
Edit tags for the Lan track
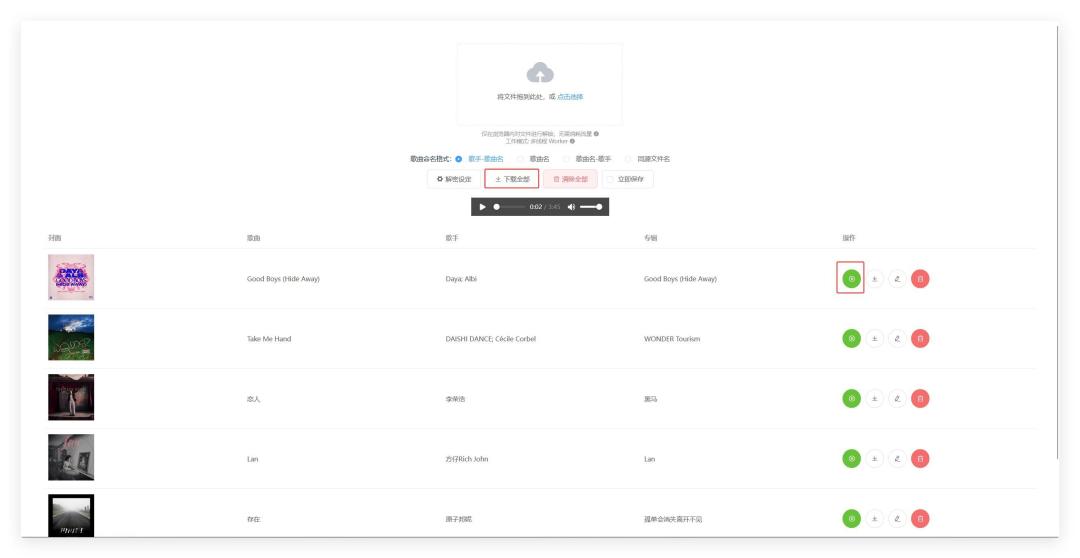click(x=897, y=458)
